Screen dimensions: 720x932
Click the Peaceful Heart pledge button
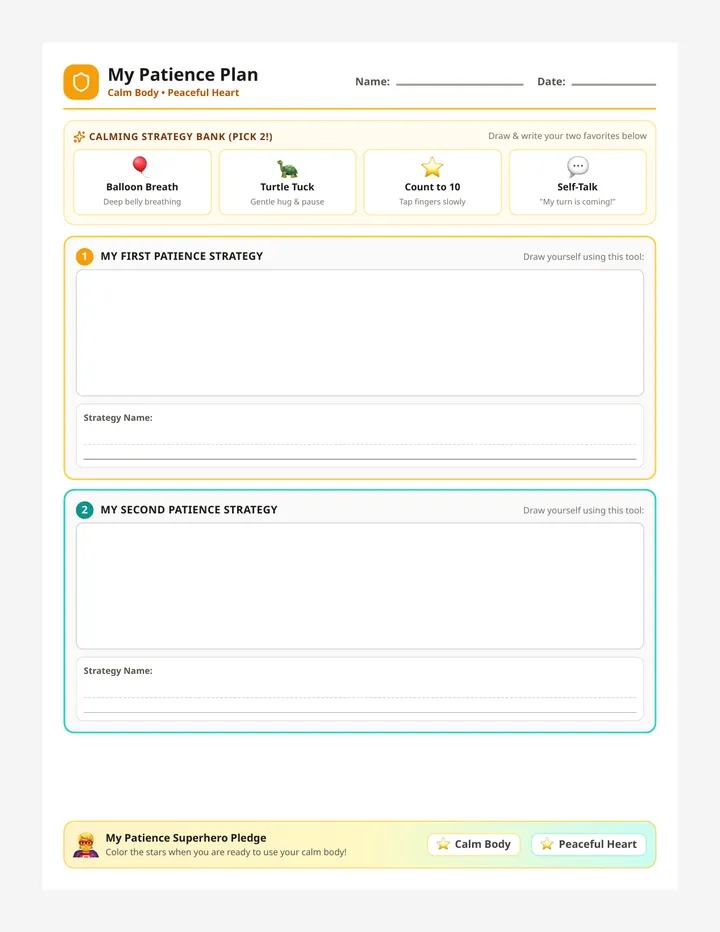(x=589, y=844)
